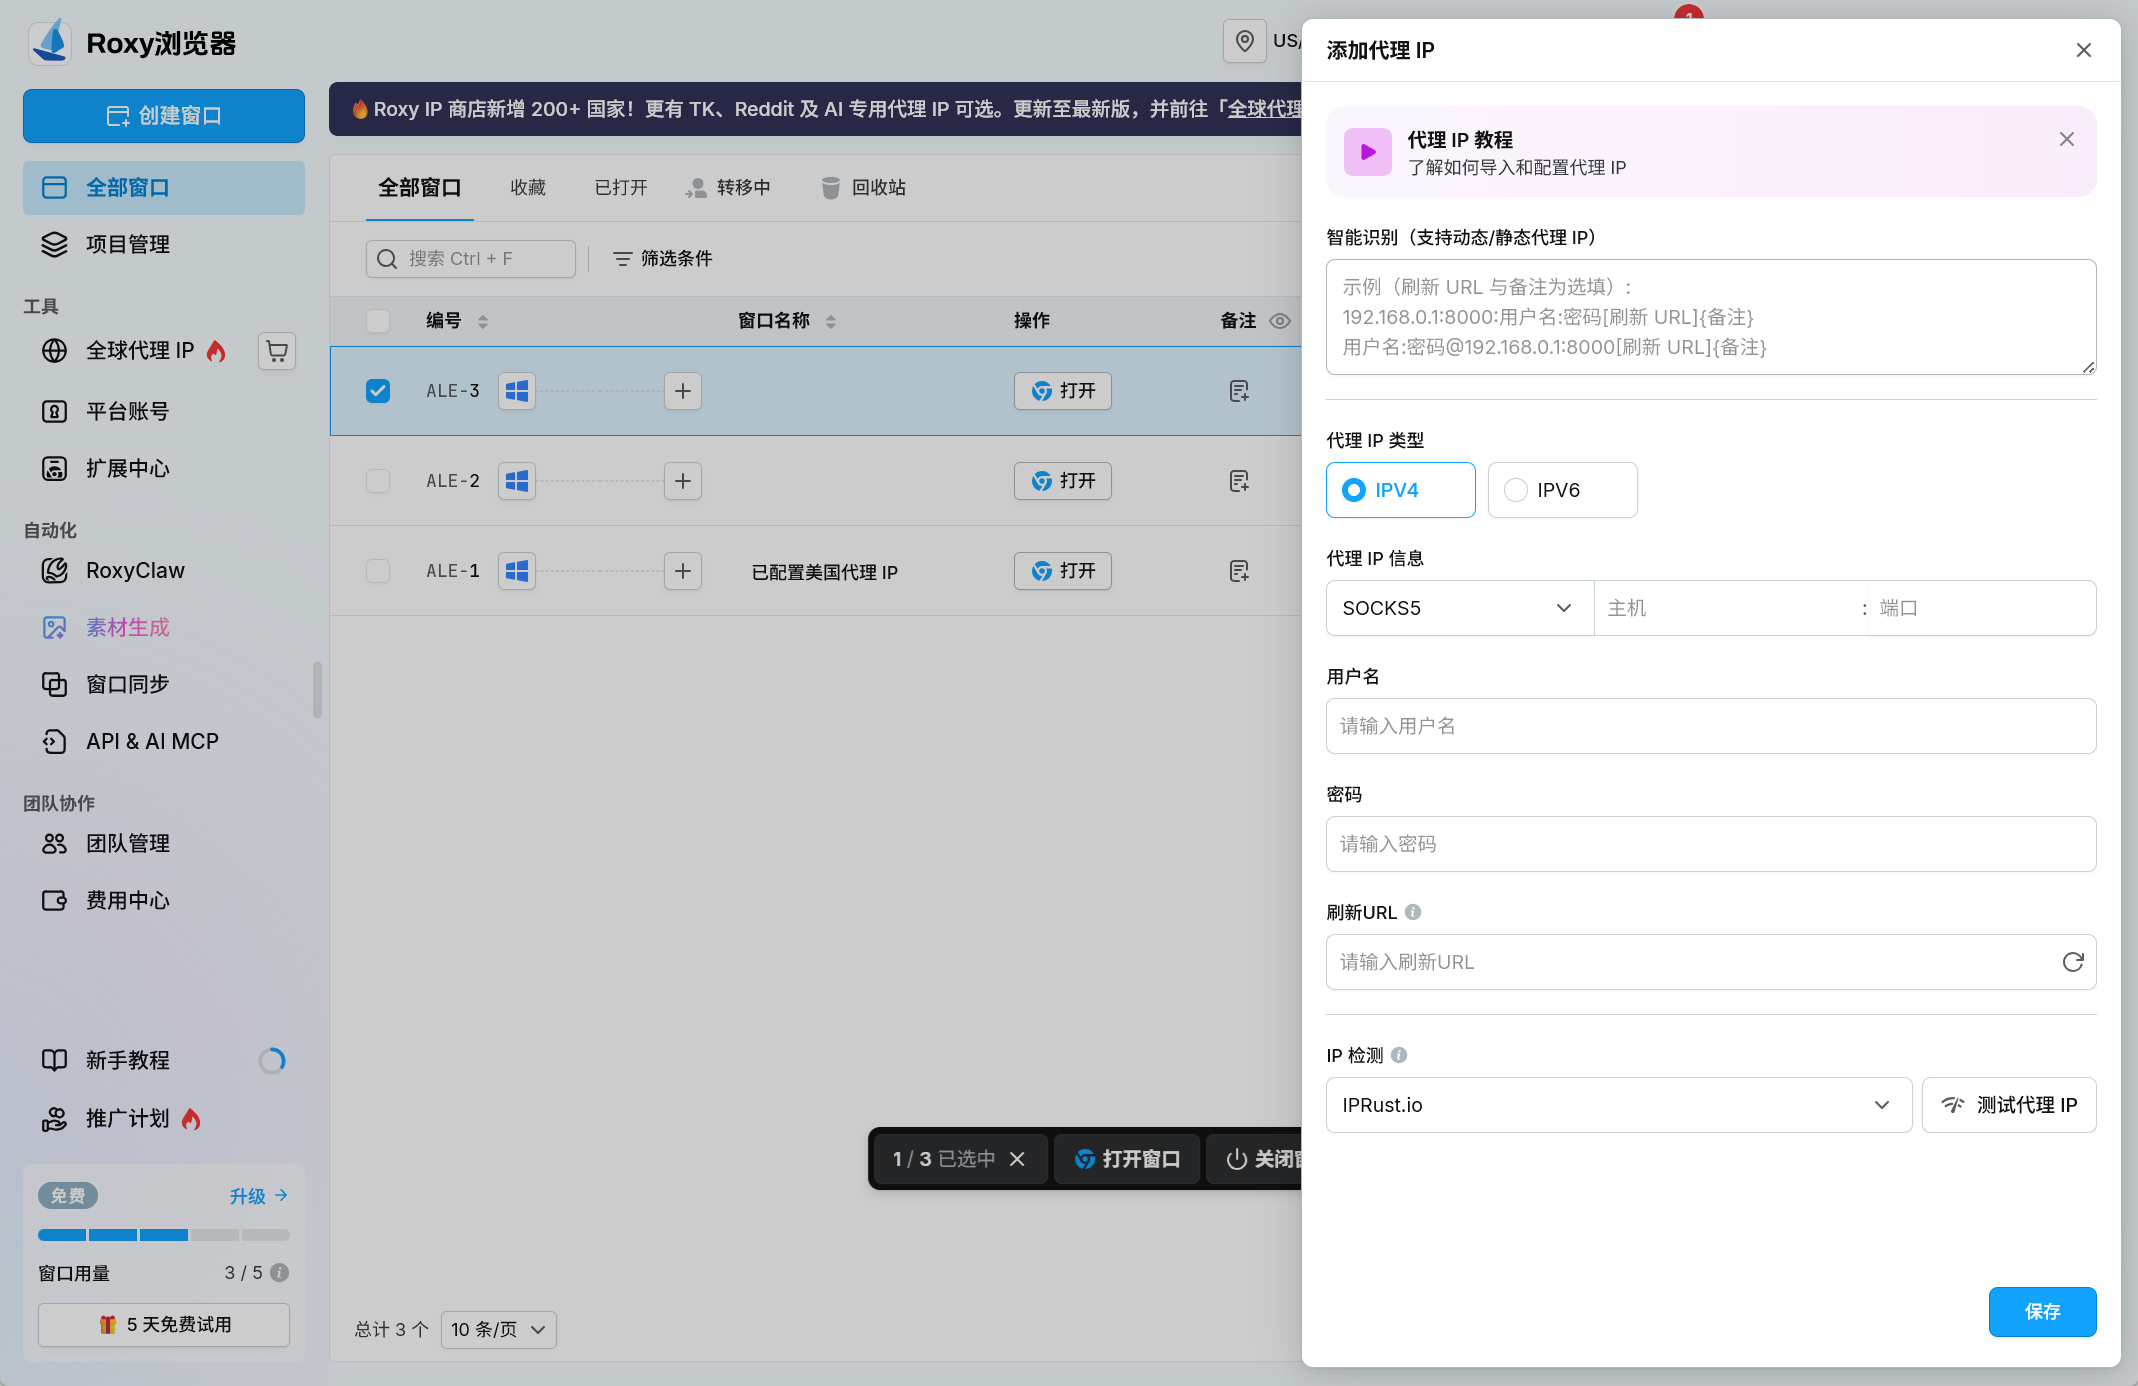The height and width of the screenshot is (1386, 2138).
Task: Open the IPRust.io detection dropdown
Action: [1618, 1105]
